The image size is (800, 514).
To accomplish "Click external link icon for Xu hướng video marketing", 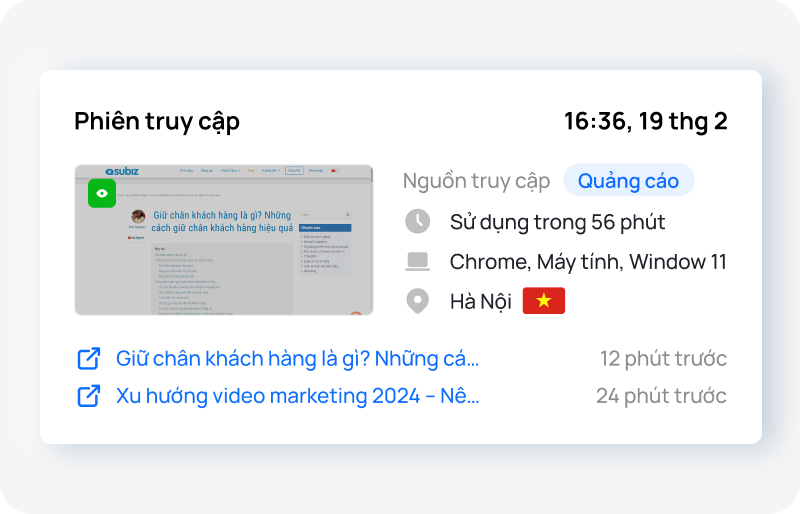I will [x=89, y=396].
